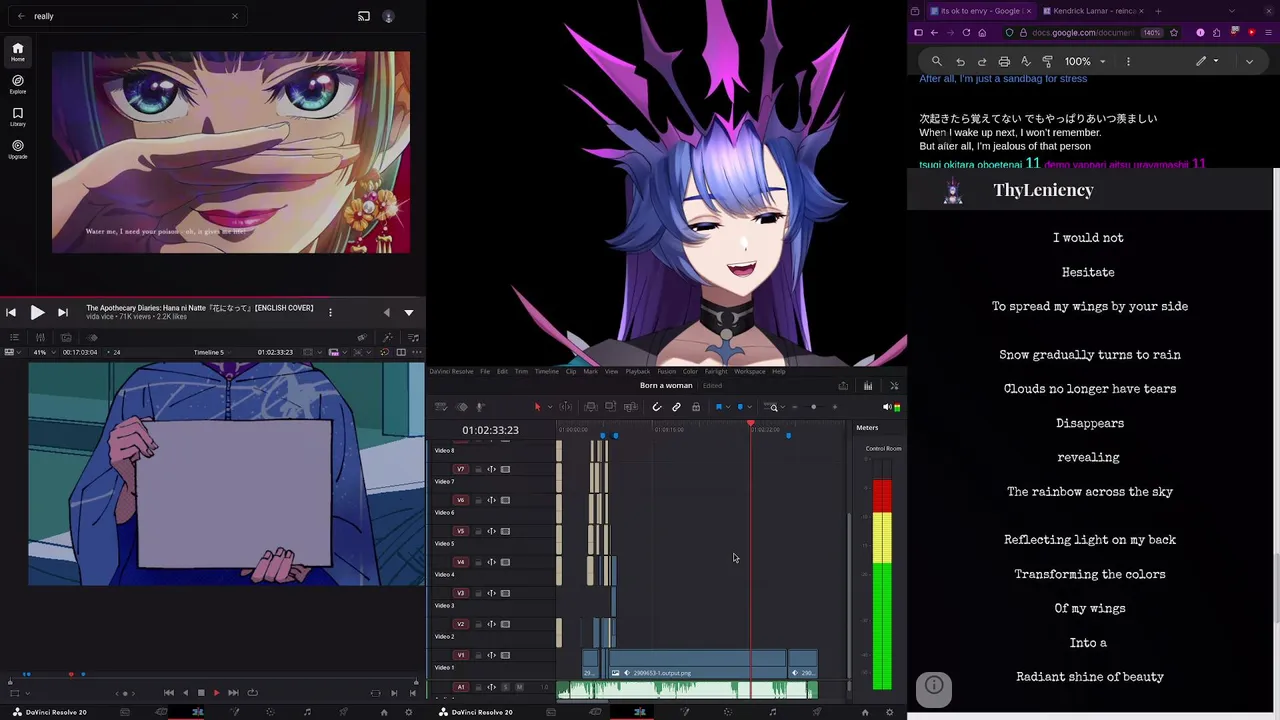Mute audio with the speaker icon
The width and height of the screenshot is (1280, 720).
[x=886, y=407]
